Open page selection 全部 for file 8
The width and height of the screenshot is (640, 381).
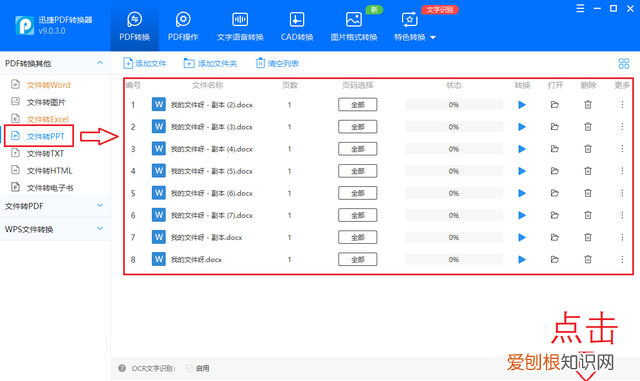358,259
